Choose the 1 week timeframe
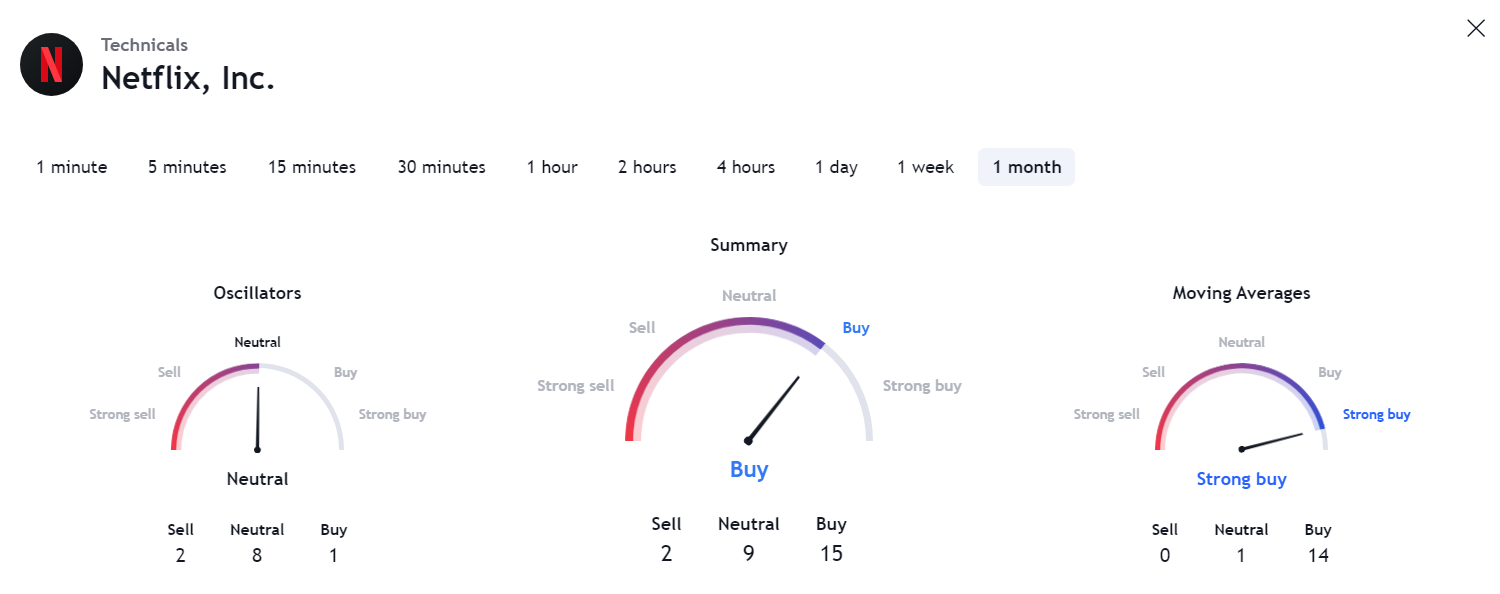 925,167
